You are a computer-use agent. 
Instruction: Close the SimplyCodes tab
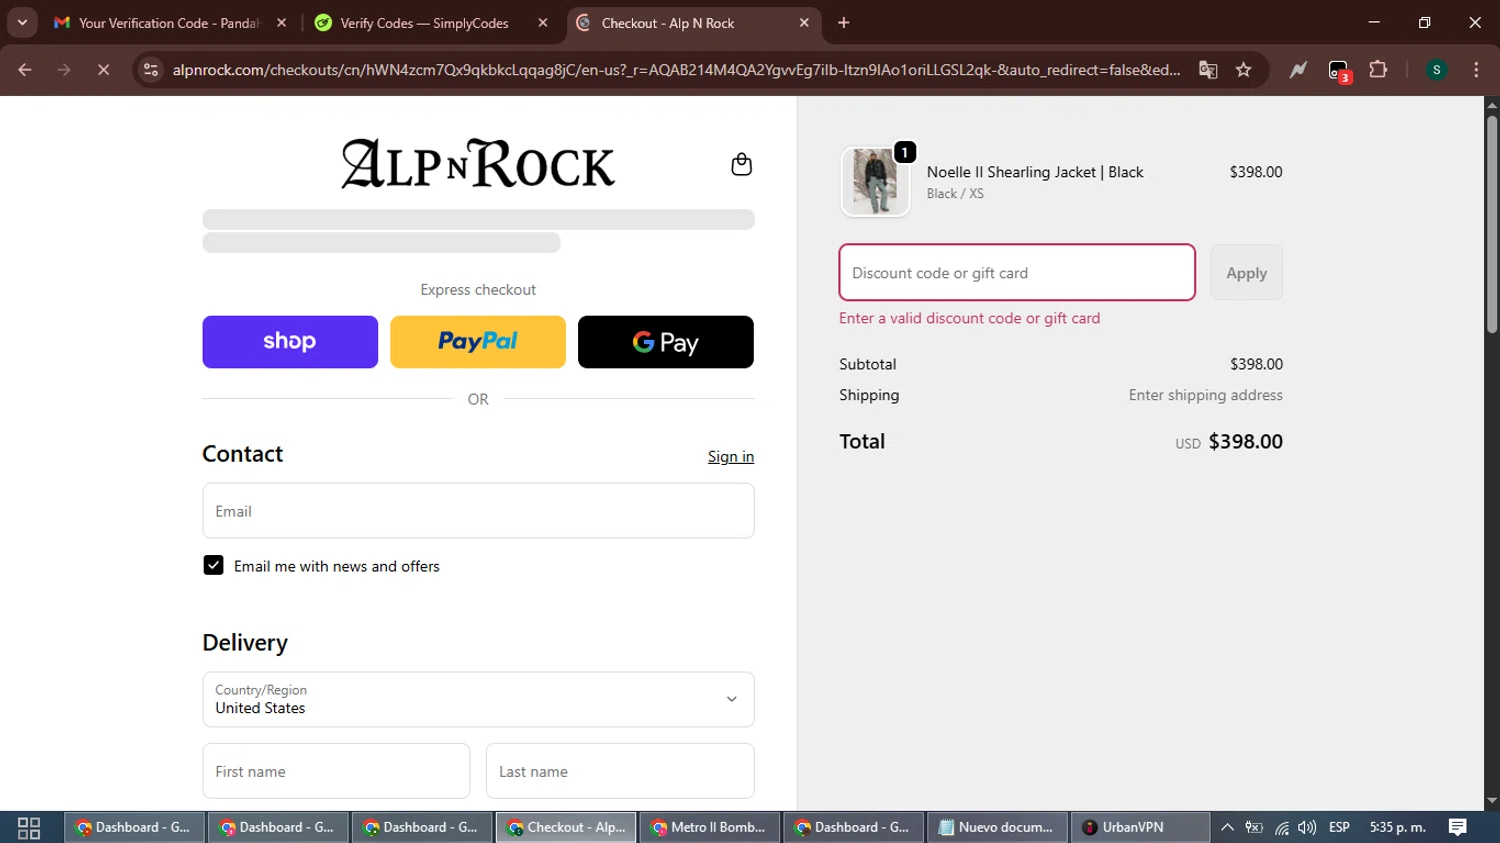tap(543, 23)
